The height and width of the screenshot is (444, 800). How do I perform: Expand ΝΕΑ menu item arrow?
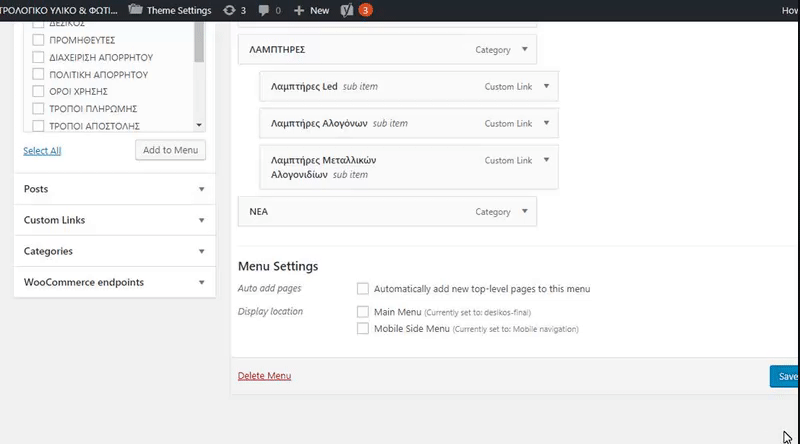point(526,211)
